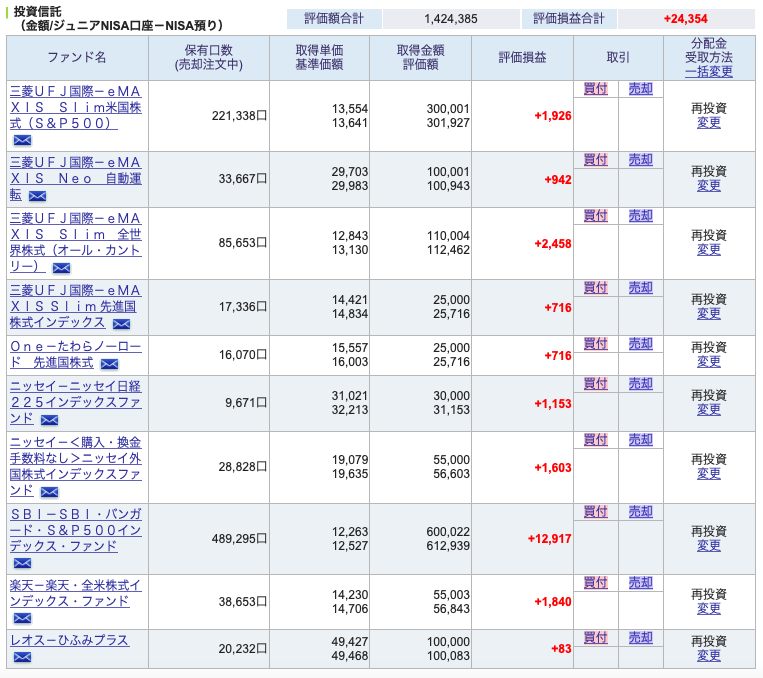The image size is (763, 678).
Task: Click 買付 for たわらノーロード 先進国株式
Action: pos(596,344)
